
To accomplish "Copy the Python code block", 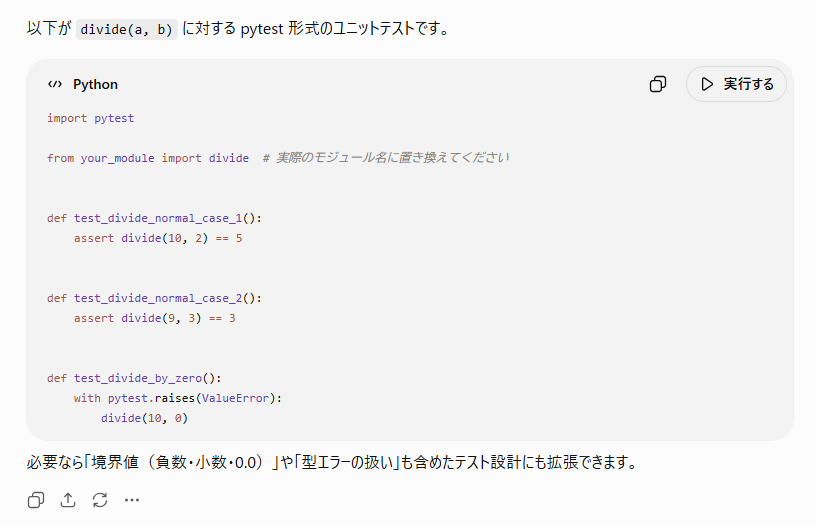I will (658, 84).
